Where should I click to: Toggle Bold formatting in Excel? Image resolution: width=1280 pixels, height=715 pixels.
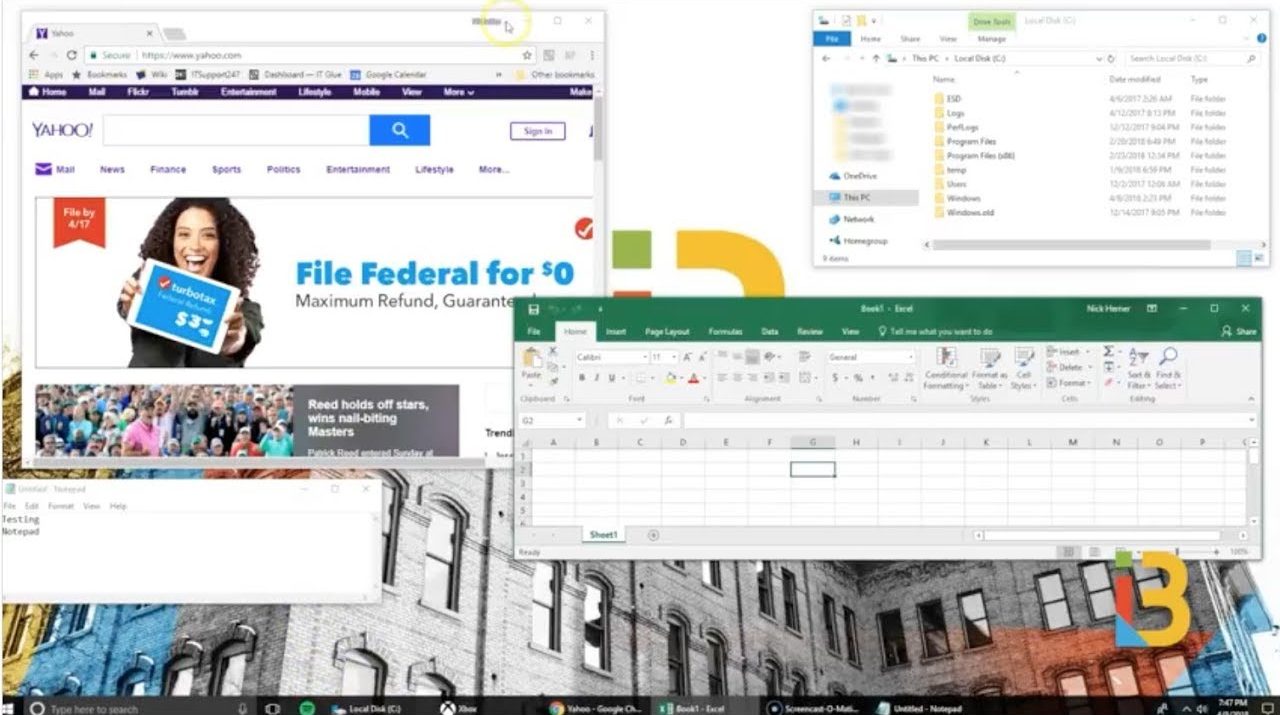click(581, 378)
